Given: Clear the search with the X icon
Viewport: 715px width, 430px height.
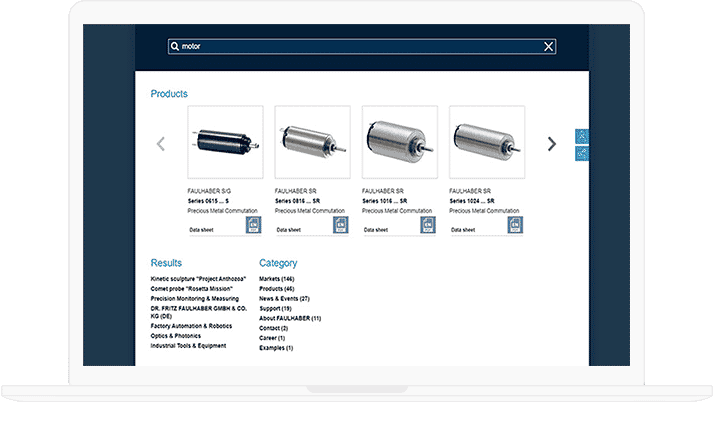Looking at the screenshot, I should [x=548, y=47].
